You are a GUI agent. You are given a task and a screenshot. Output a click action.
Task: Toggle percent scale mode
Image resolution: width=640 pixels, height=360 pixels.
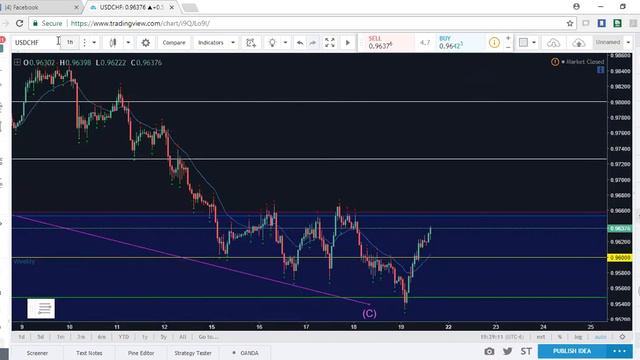pyautogui.click(x=560, y=337)
